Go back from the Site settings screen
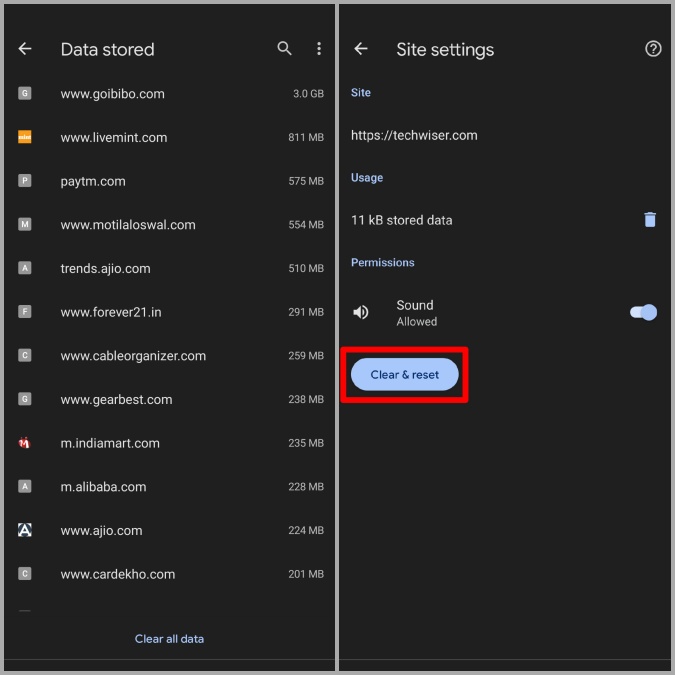The height and width of the screenshot is (675, 675). (361, 49)
